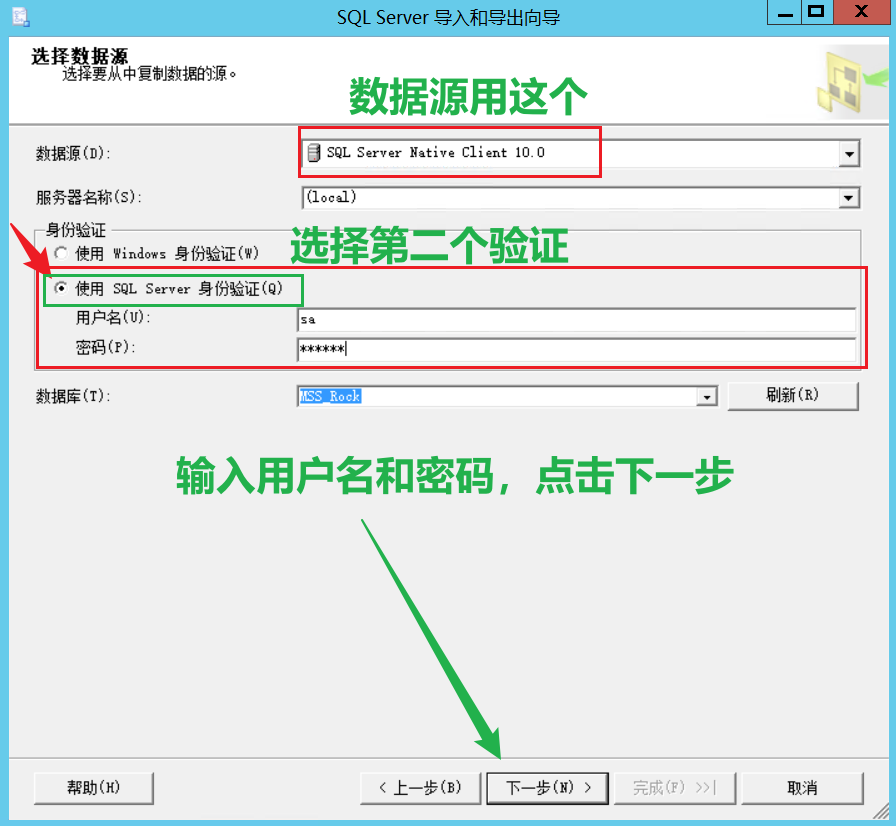The height and width of the screenshot is (826, 896).
Task: Open the database dropdown arrow
Action: point(707,396)
